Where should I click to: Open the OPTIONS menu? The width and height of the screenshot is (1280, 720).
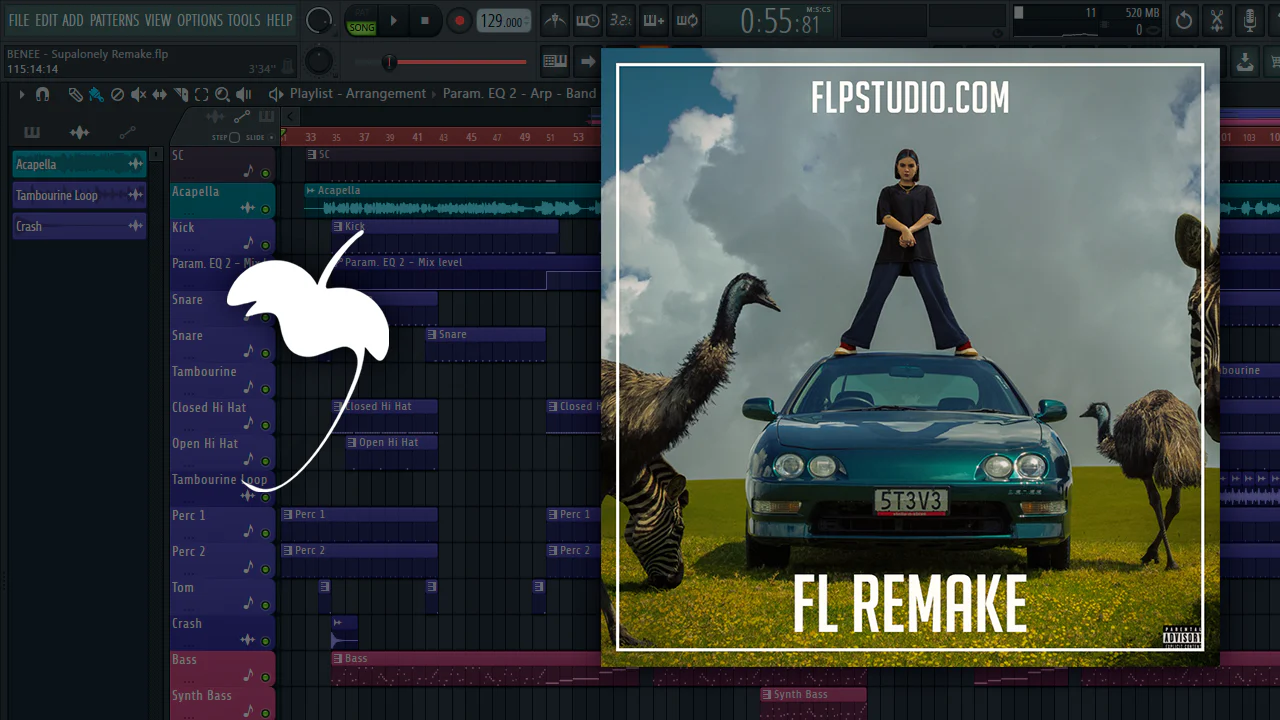tap(200, 20)
